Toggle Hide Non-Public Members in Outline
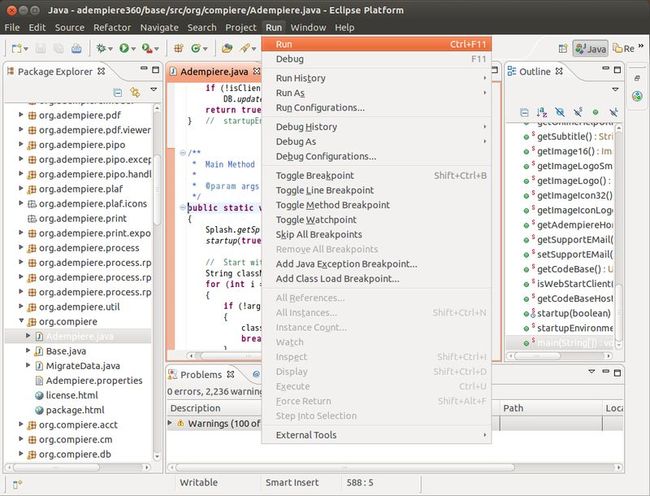Viewport: 650px width, 496px height. click(x=596, y=112)
